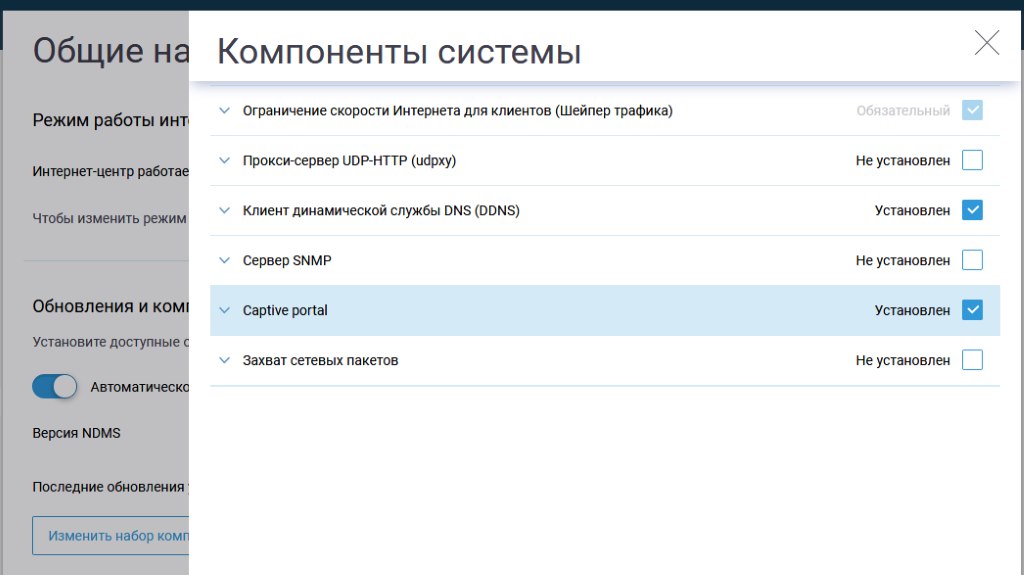Expand Captive portal details chevron

click(x=224, y=311)
